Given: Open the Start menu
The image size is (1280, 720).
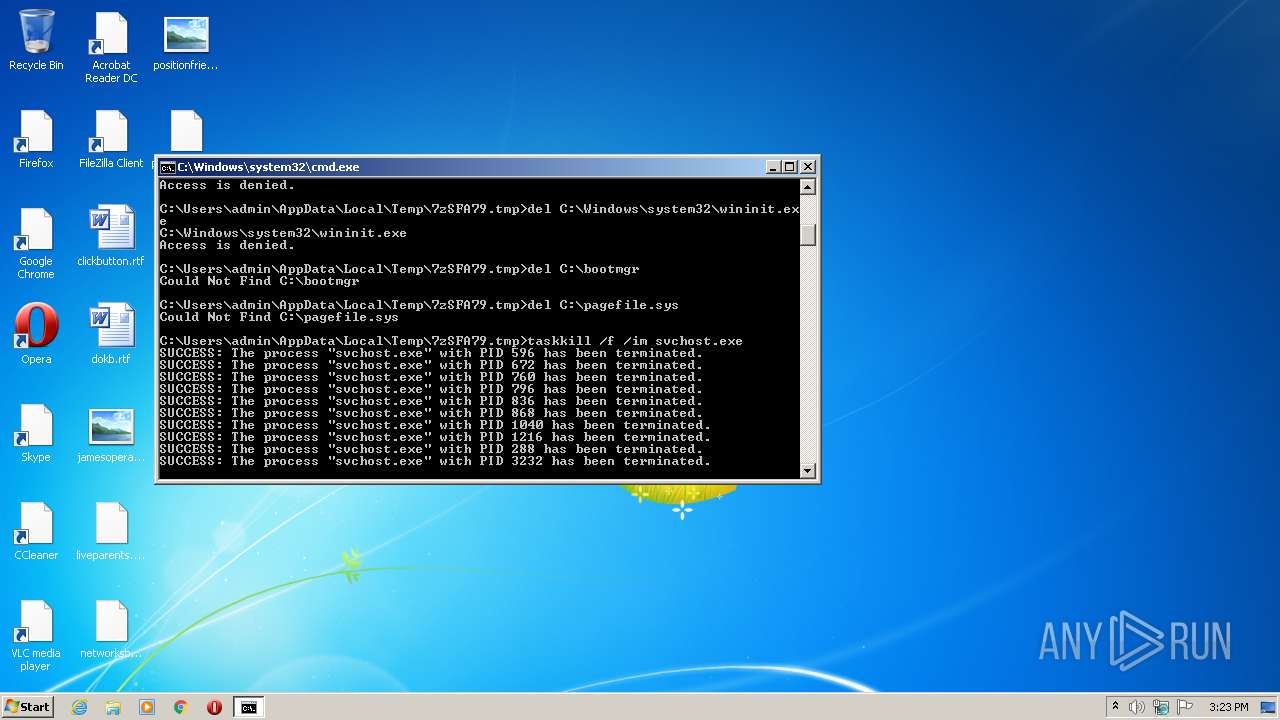Looking at the screenshot, I should point(27,707).
